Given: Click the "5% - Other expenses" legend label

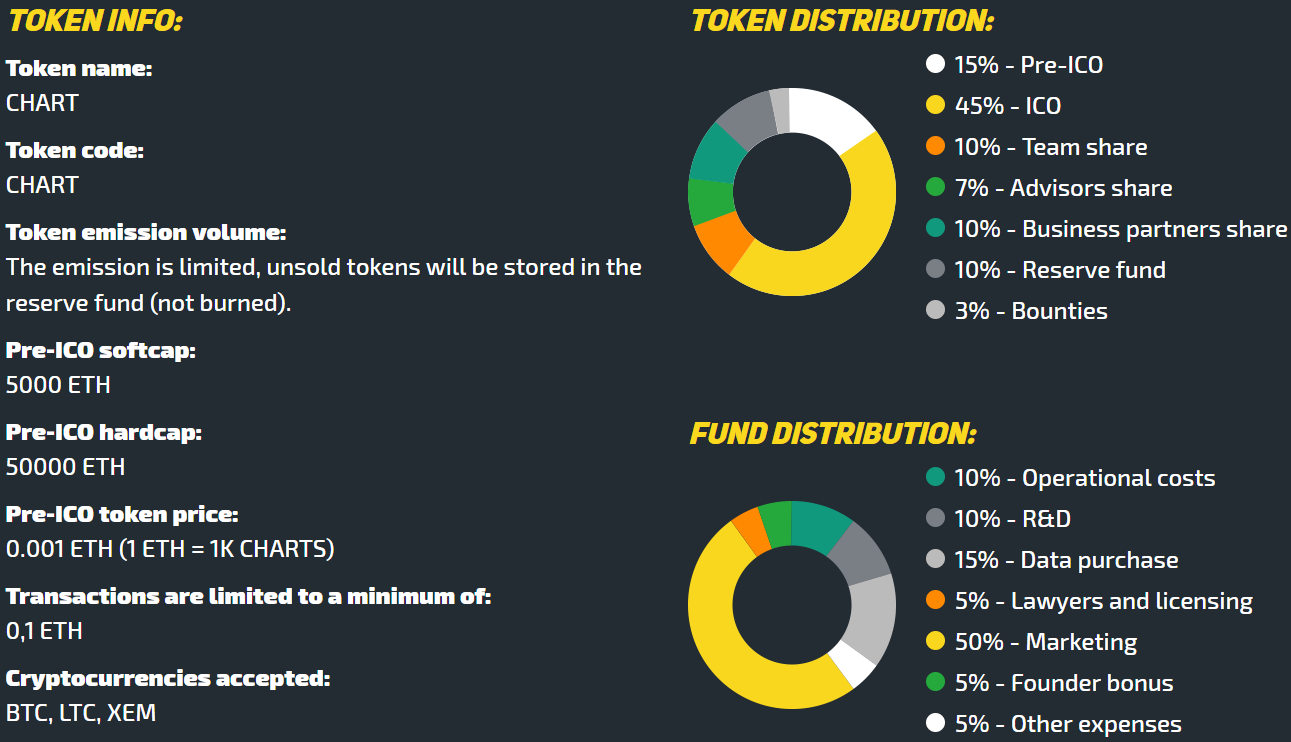Looking at the screenshot, I should (1067, 723).
